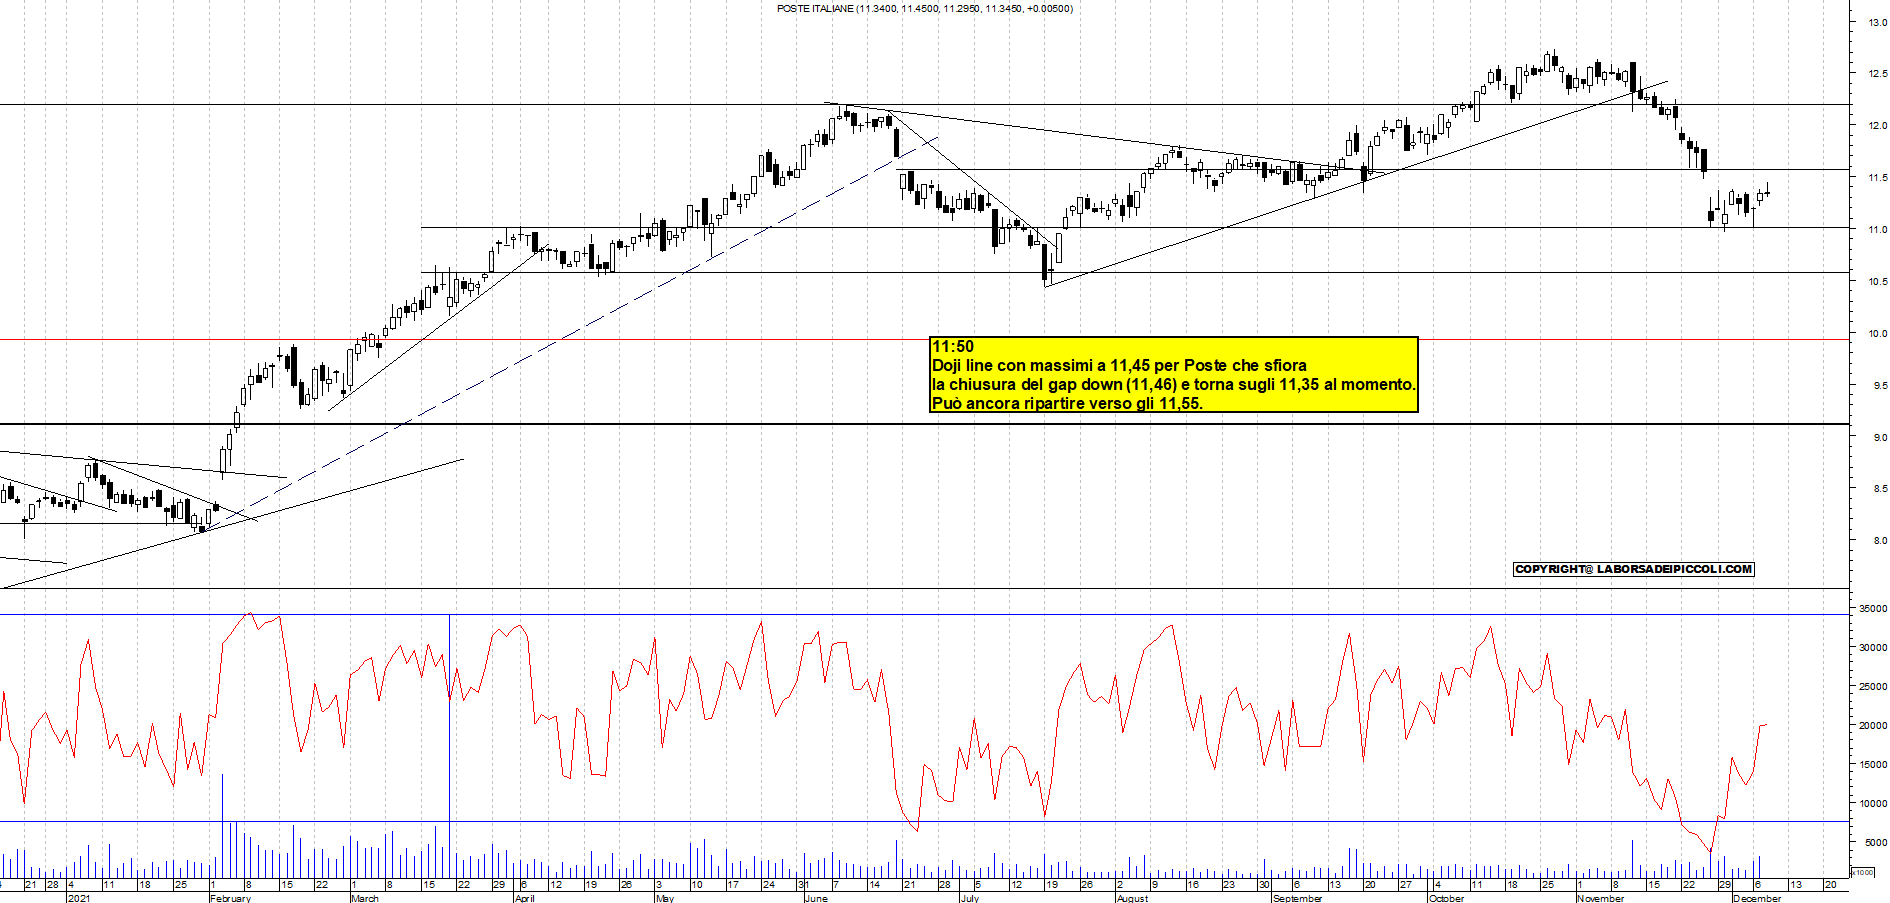Click the February month label
The image size is (1890, 903).
[230, 898]
